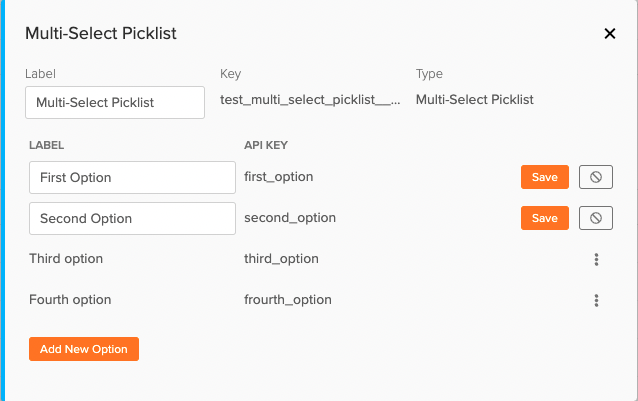Edit the field Label input box
The width and height of the screenshot is (638, 401).
115,102
